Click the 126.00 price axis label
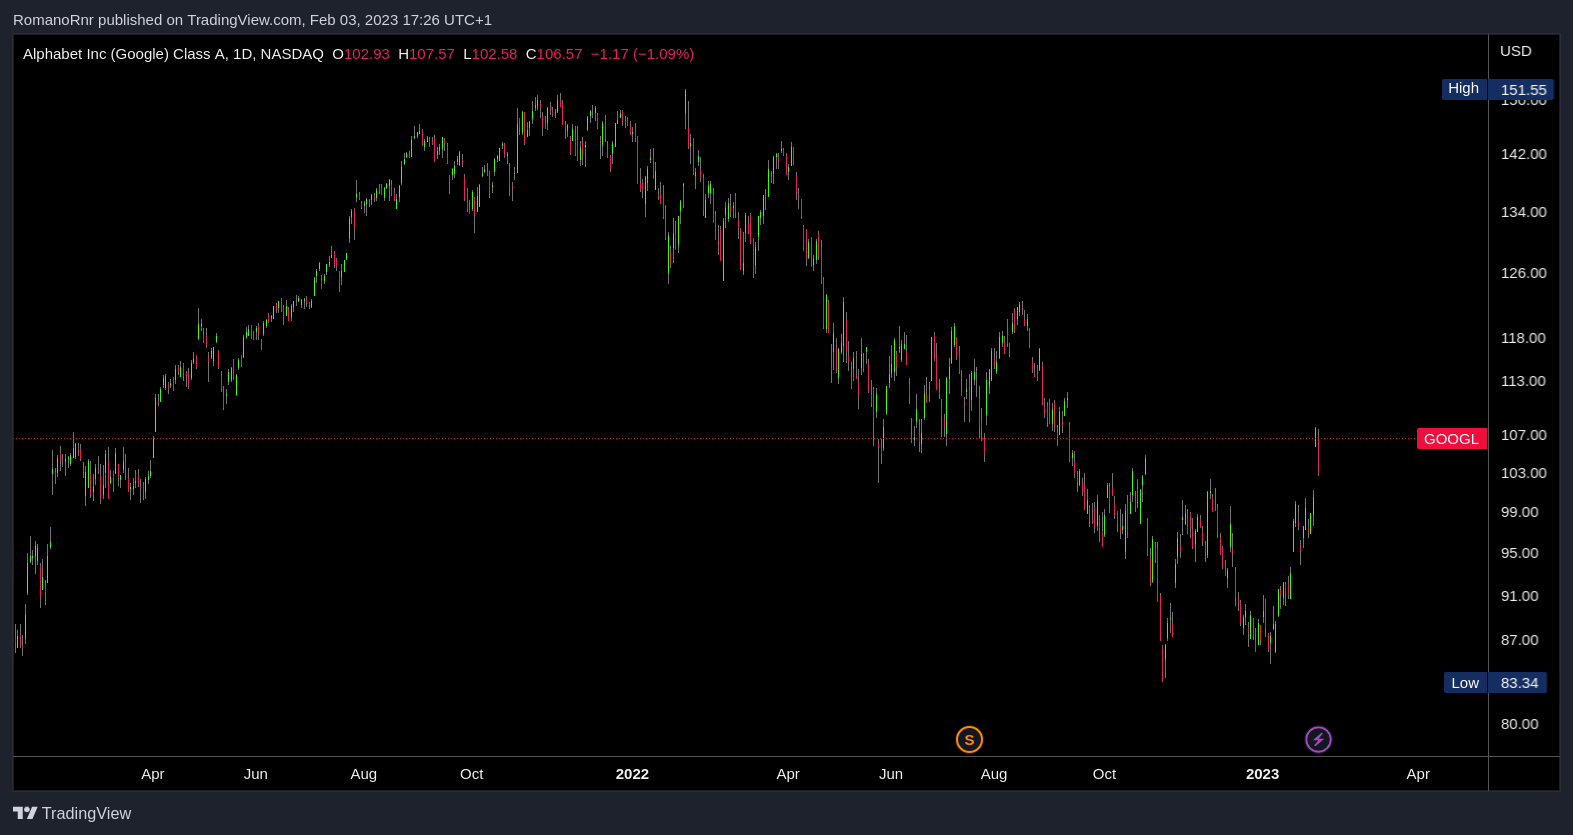This screenshot has height=835, width=1573. pyautogui.click(x=1523, y=273)
